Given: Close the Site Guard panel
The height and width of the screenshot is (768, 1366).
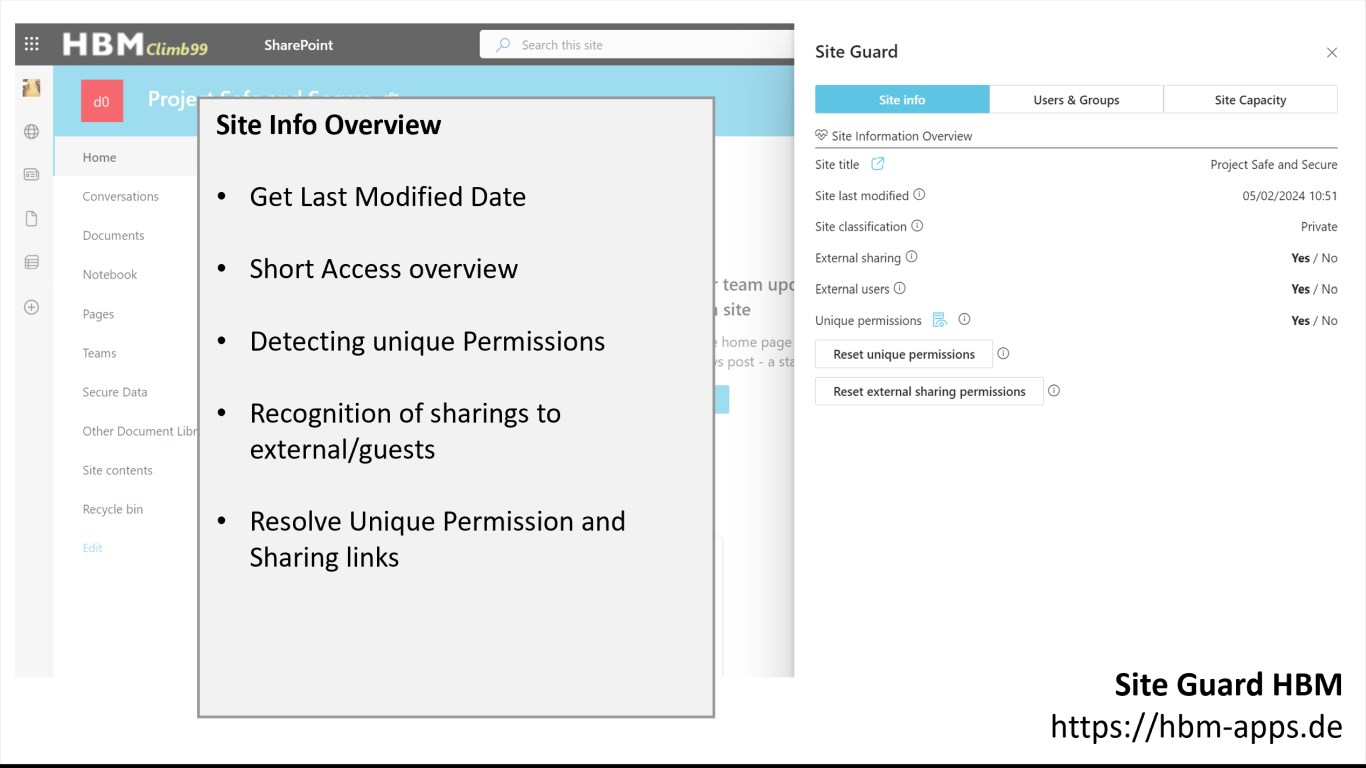Looking at the screenshot, I should pyautogui.click(x=1332, y=52).
